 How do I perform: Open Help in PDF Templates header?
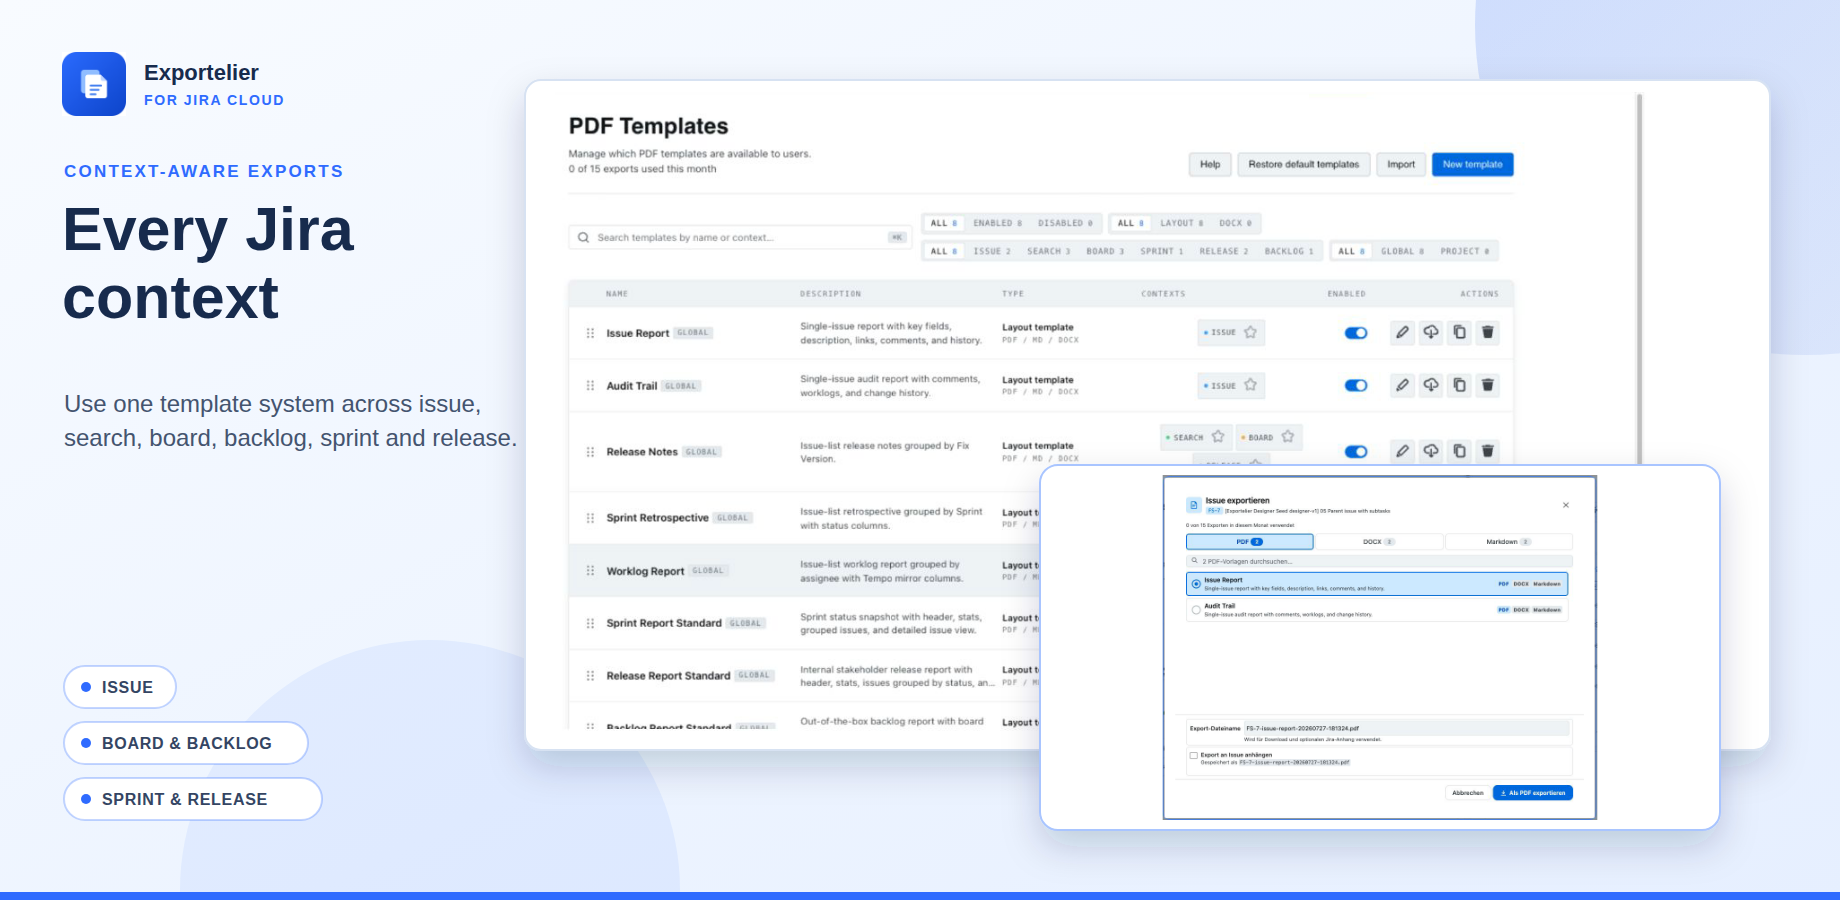tap(1210, 164)
